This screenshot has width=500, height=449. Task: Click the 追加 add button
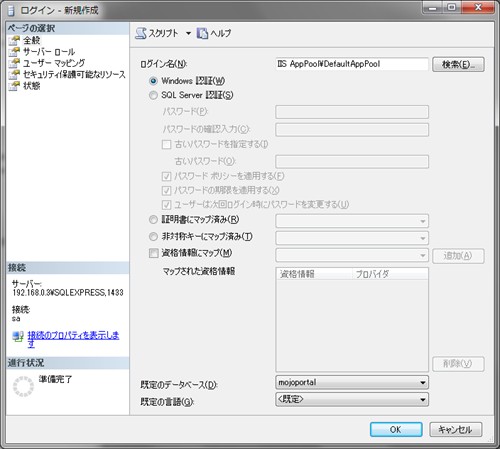pyautogui.click(x=458, y=256)
